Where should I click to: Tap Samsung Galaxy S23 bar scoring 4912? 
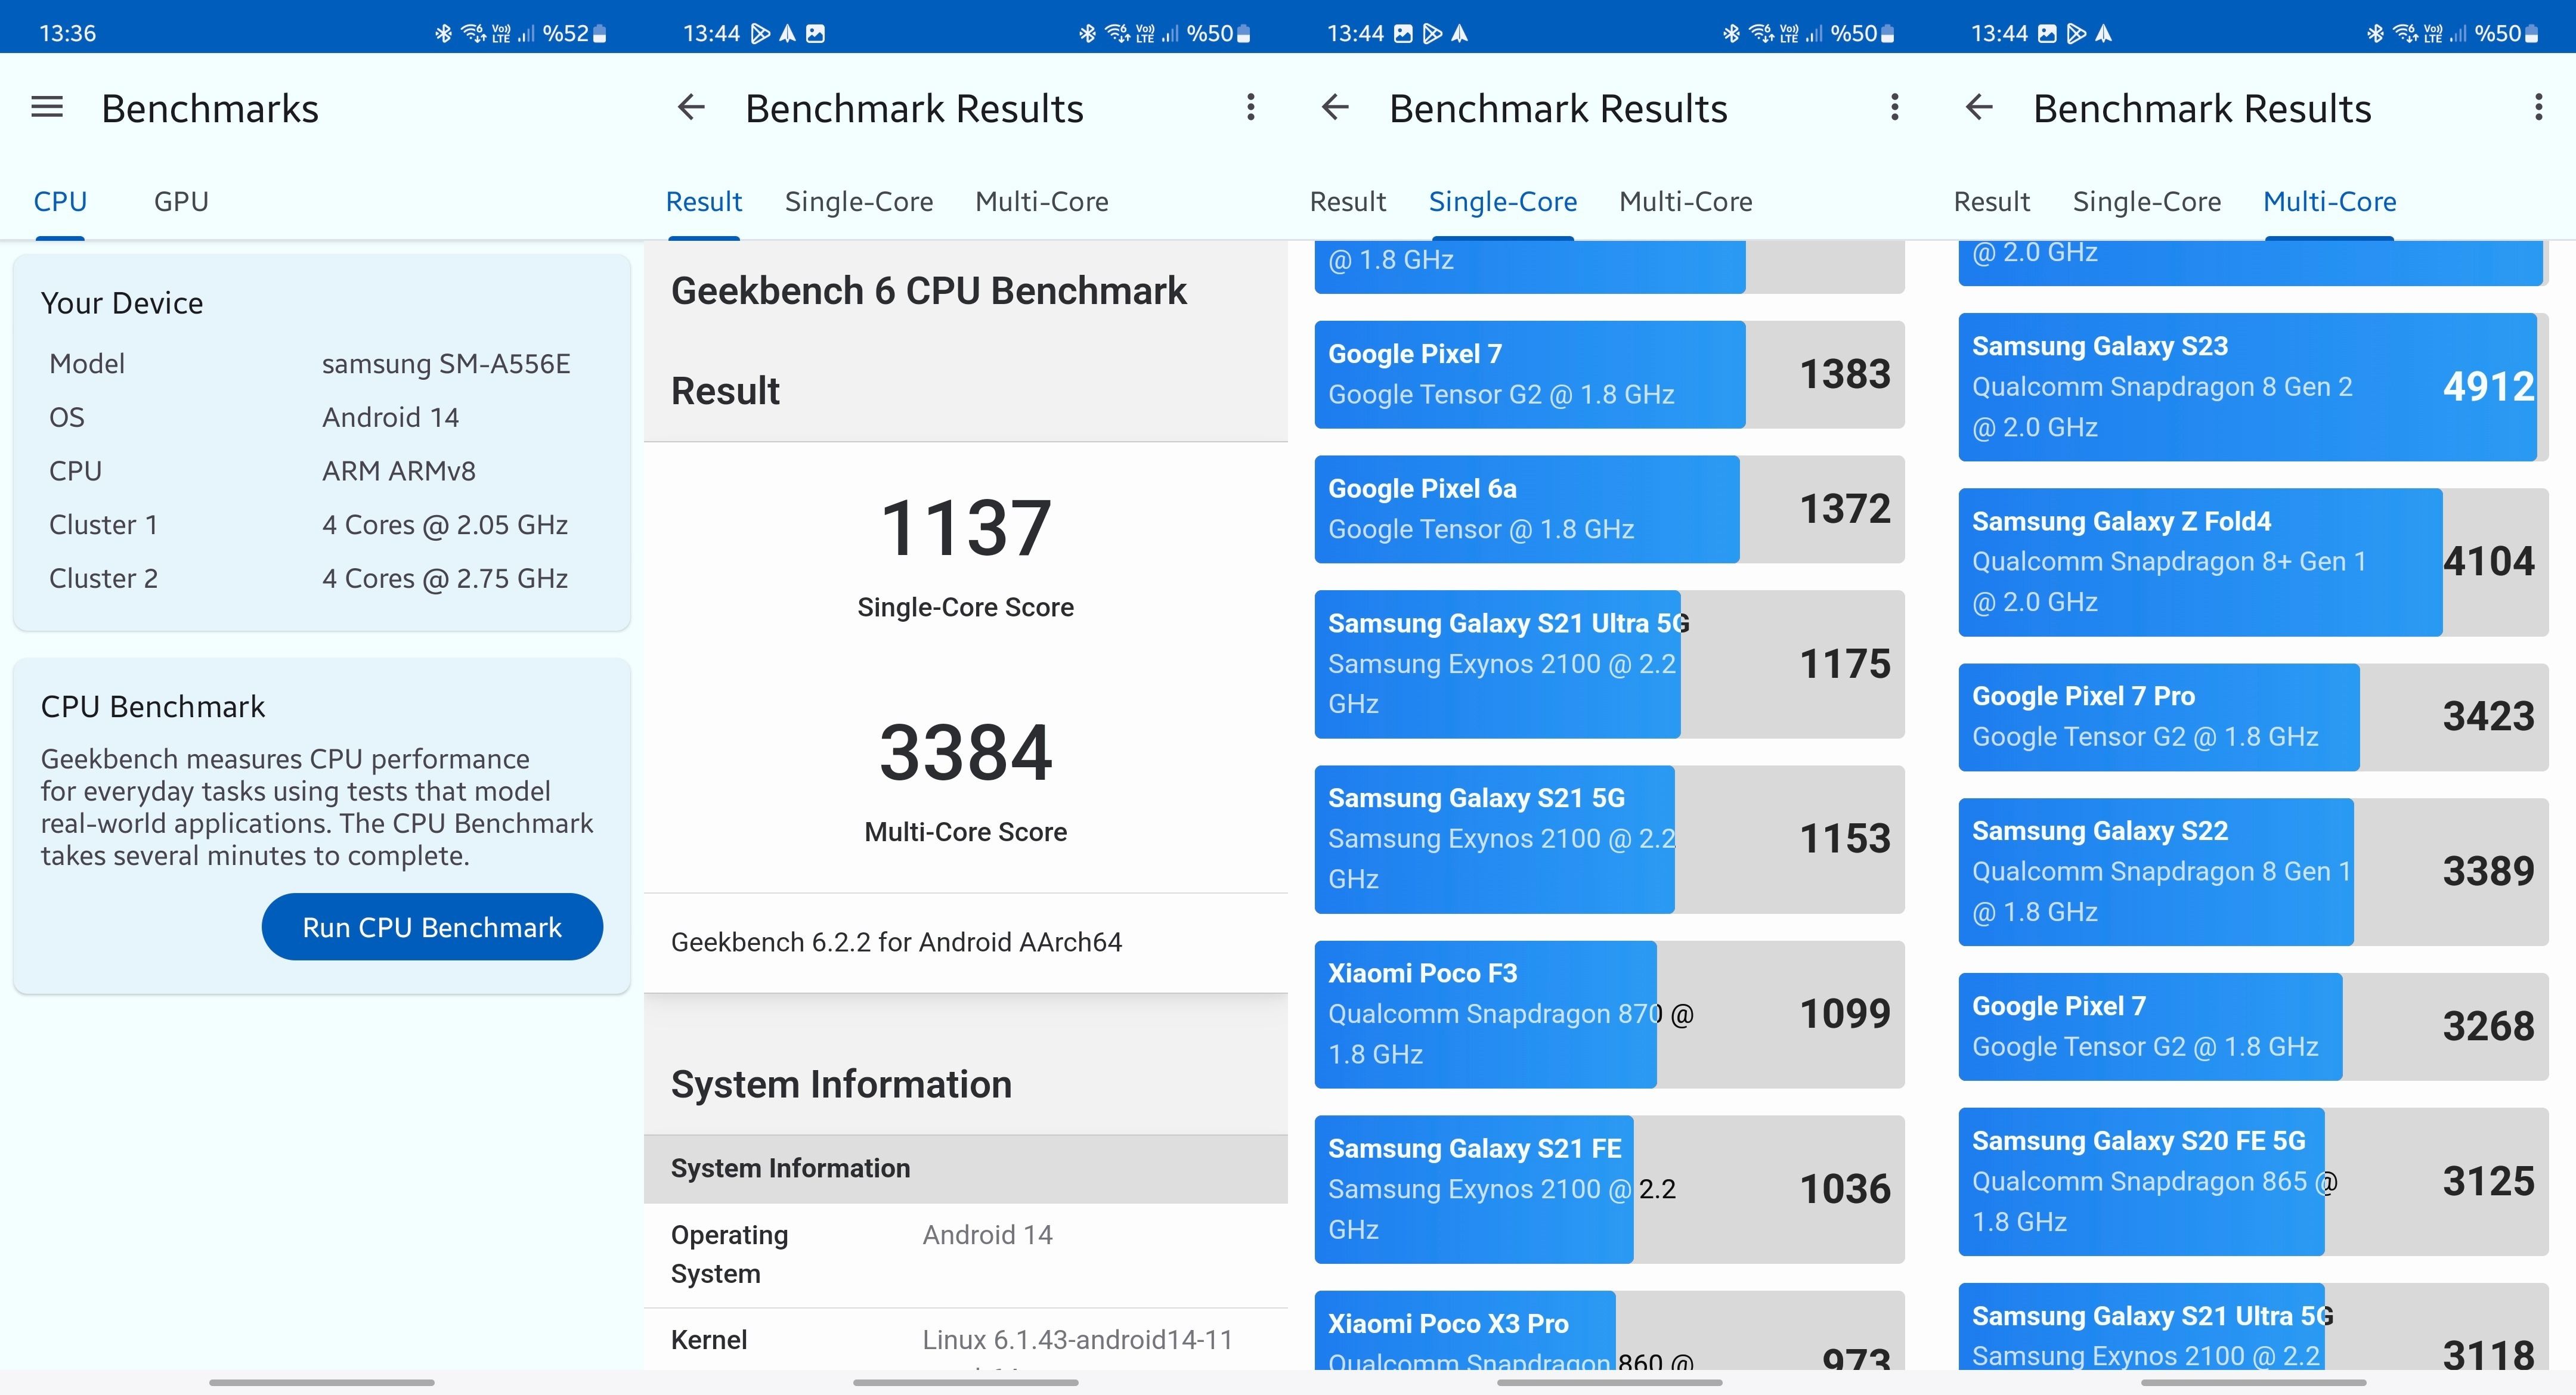coord(2253,387)
